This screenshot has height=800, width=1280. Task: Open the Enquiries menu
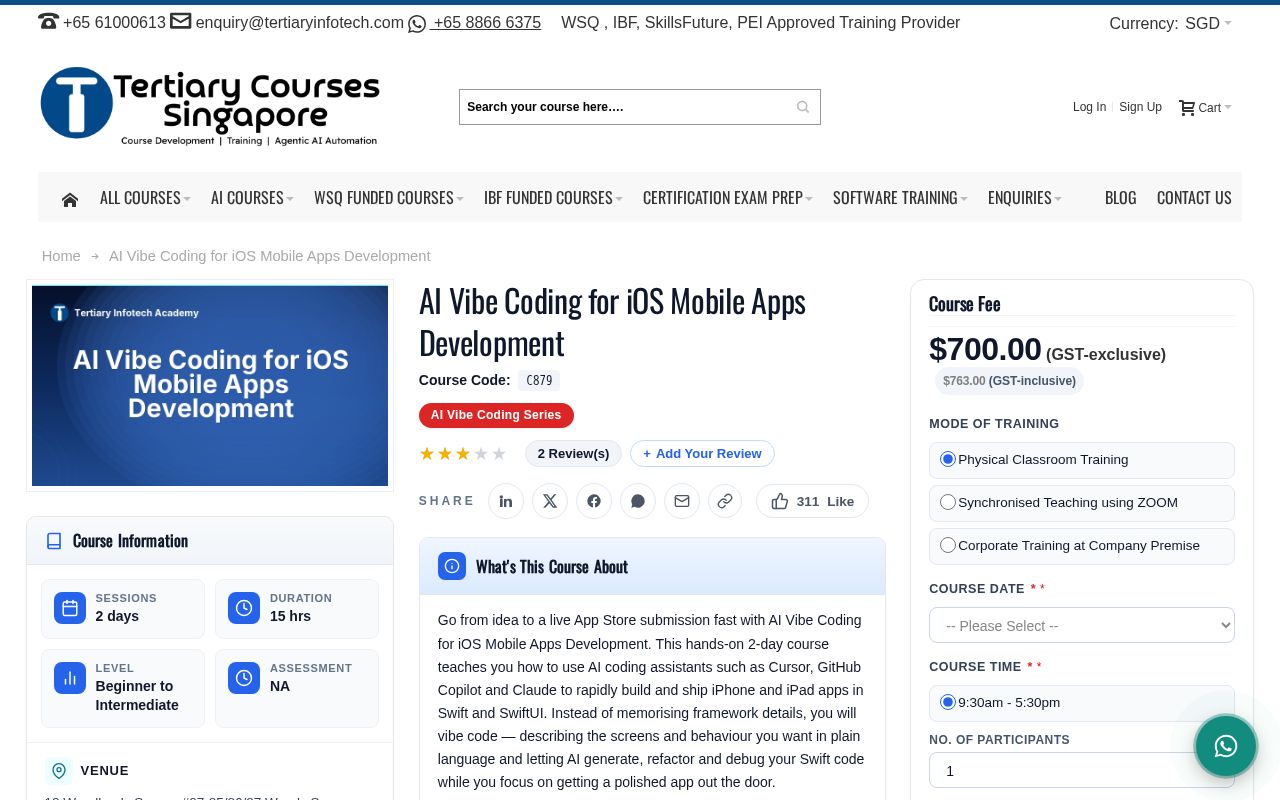pyautogui.click(x=1025, y=198)
